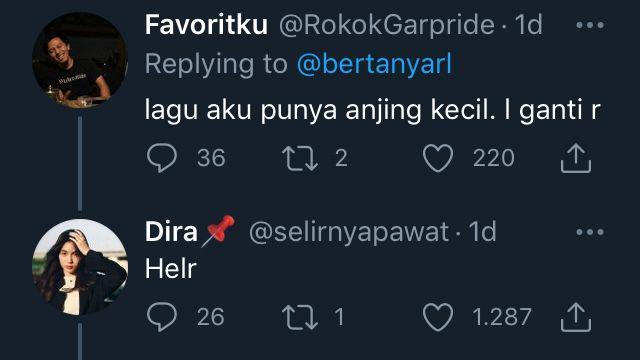Like Dira's Helr tweet
This screenshot has height=360, width=640.
tap(438, 316)
